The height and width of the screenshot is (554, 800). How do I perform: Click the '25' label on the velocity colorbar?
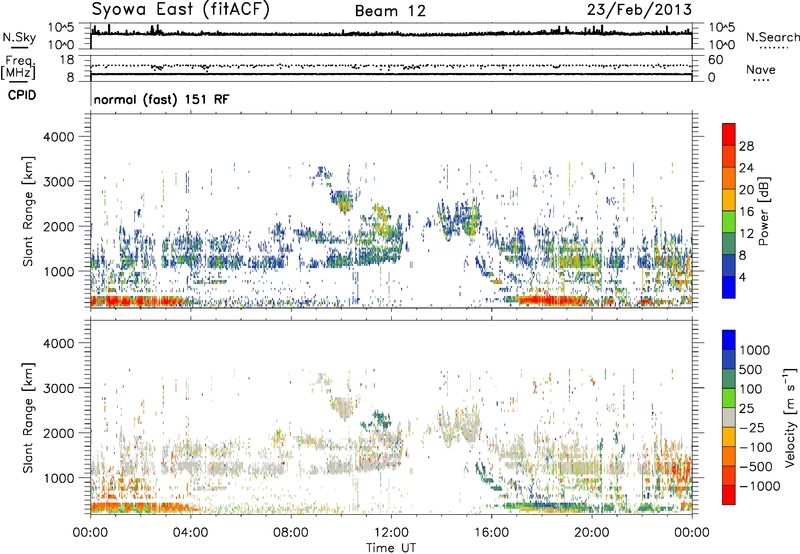[746, 409]
